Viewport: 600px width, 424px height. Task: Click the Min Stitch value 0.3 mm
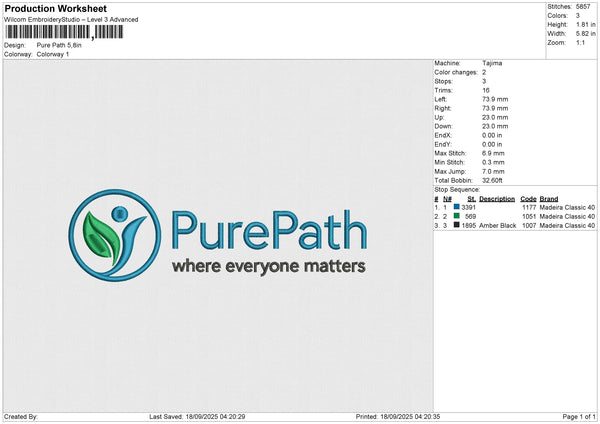(493, 162)
